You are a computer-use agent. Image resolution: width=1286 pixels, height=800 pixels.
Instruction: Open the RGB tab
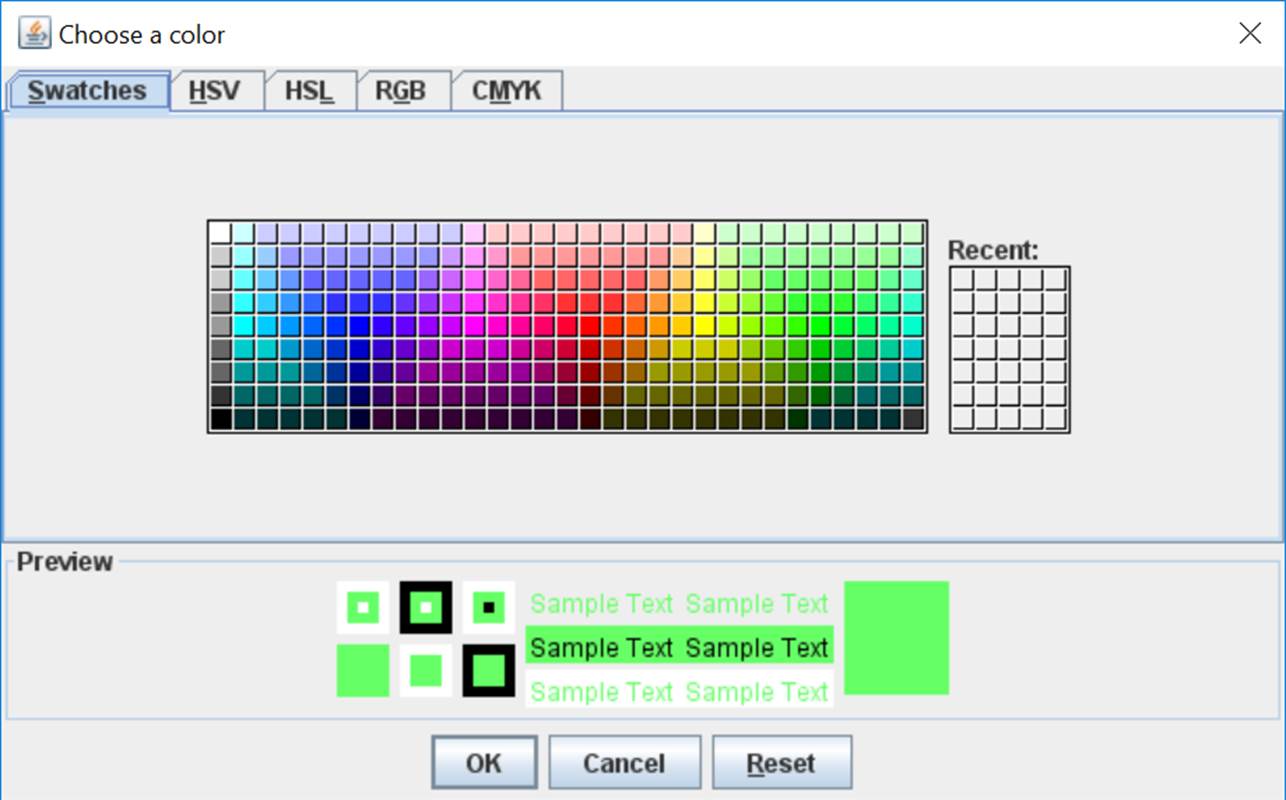coord(402,90)
